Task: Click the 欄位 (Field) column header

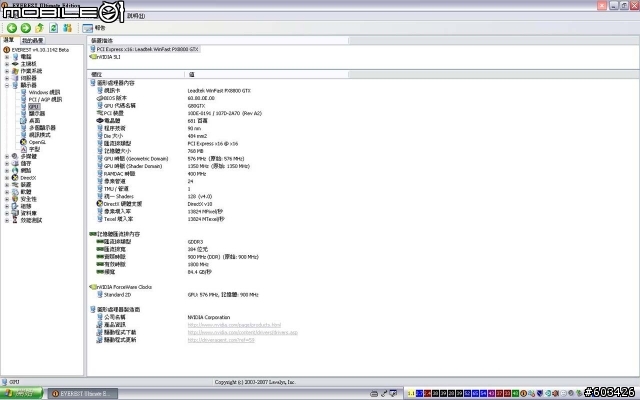Action: click(x=136, y=74)
